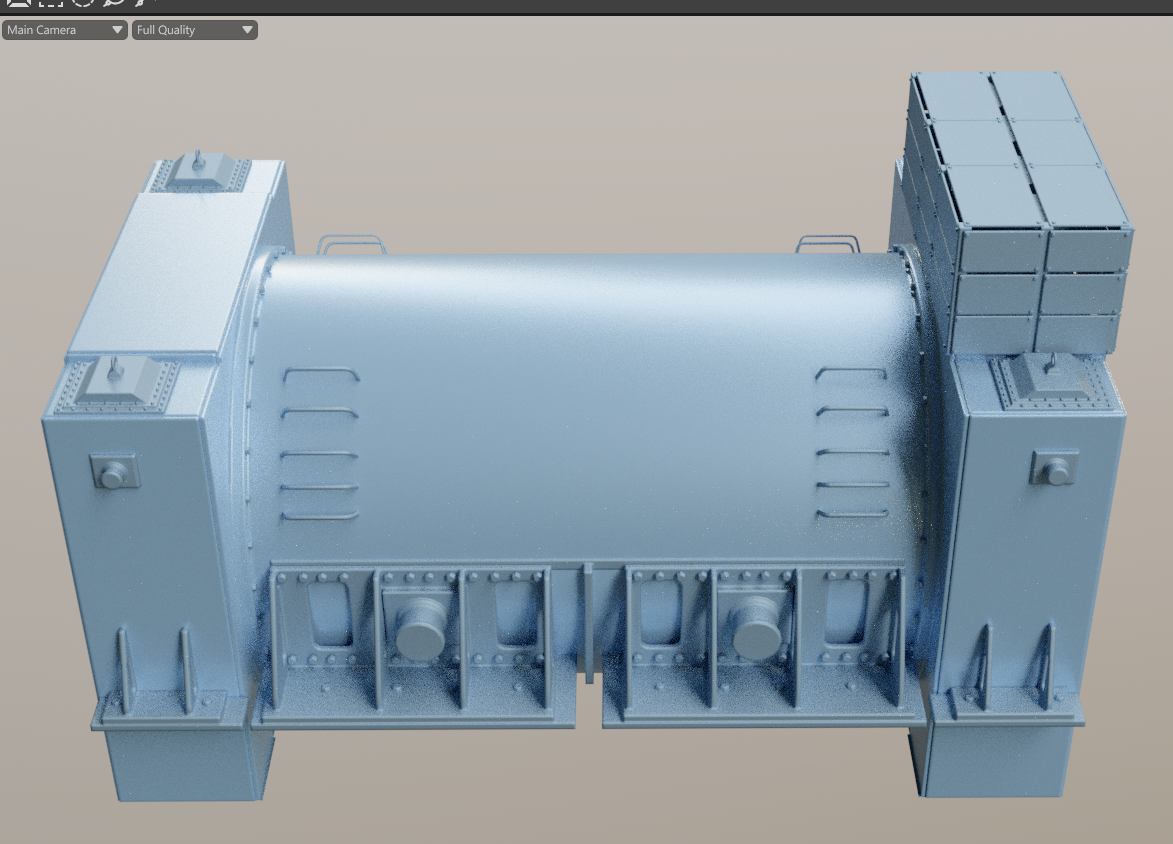Select the right louver vent slots
Image resolution: width=1173 pixels, height=844 pixels.
[x=852, y=443]
